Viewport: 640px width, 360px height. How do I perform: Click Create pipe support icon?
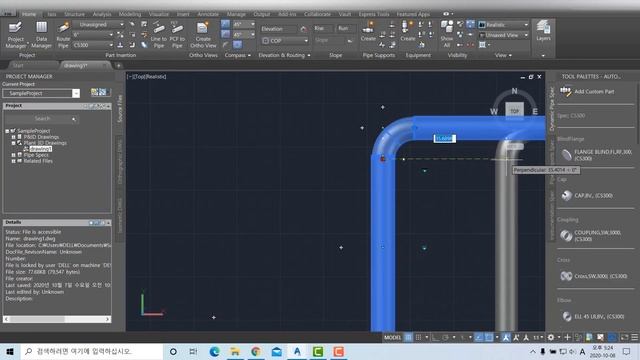tap(368, 31)
